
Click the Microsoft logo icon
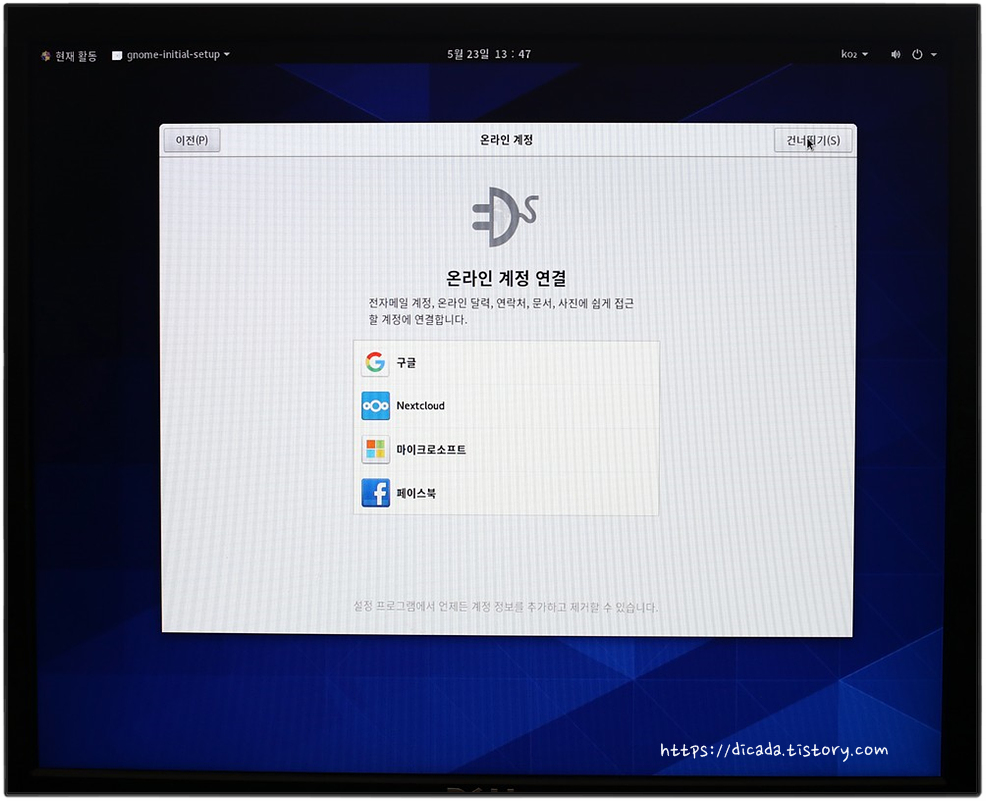(x=375, y=450)
